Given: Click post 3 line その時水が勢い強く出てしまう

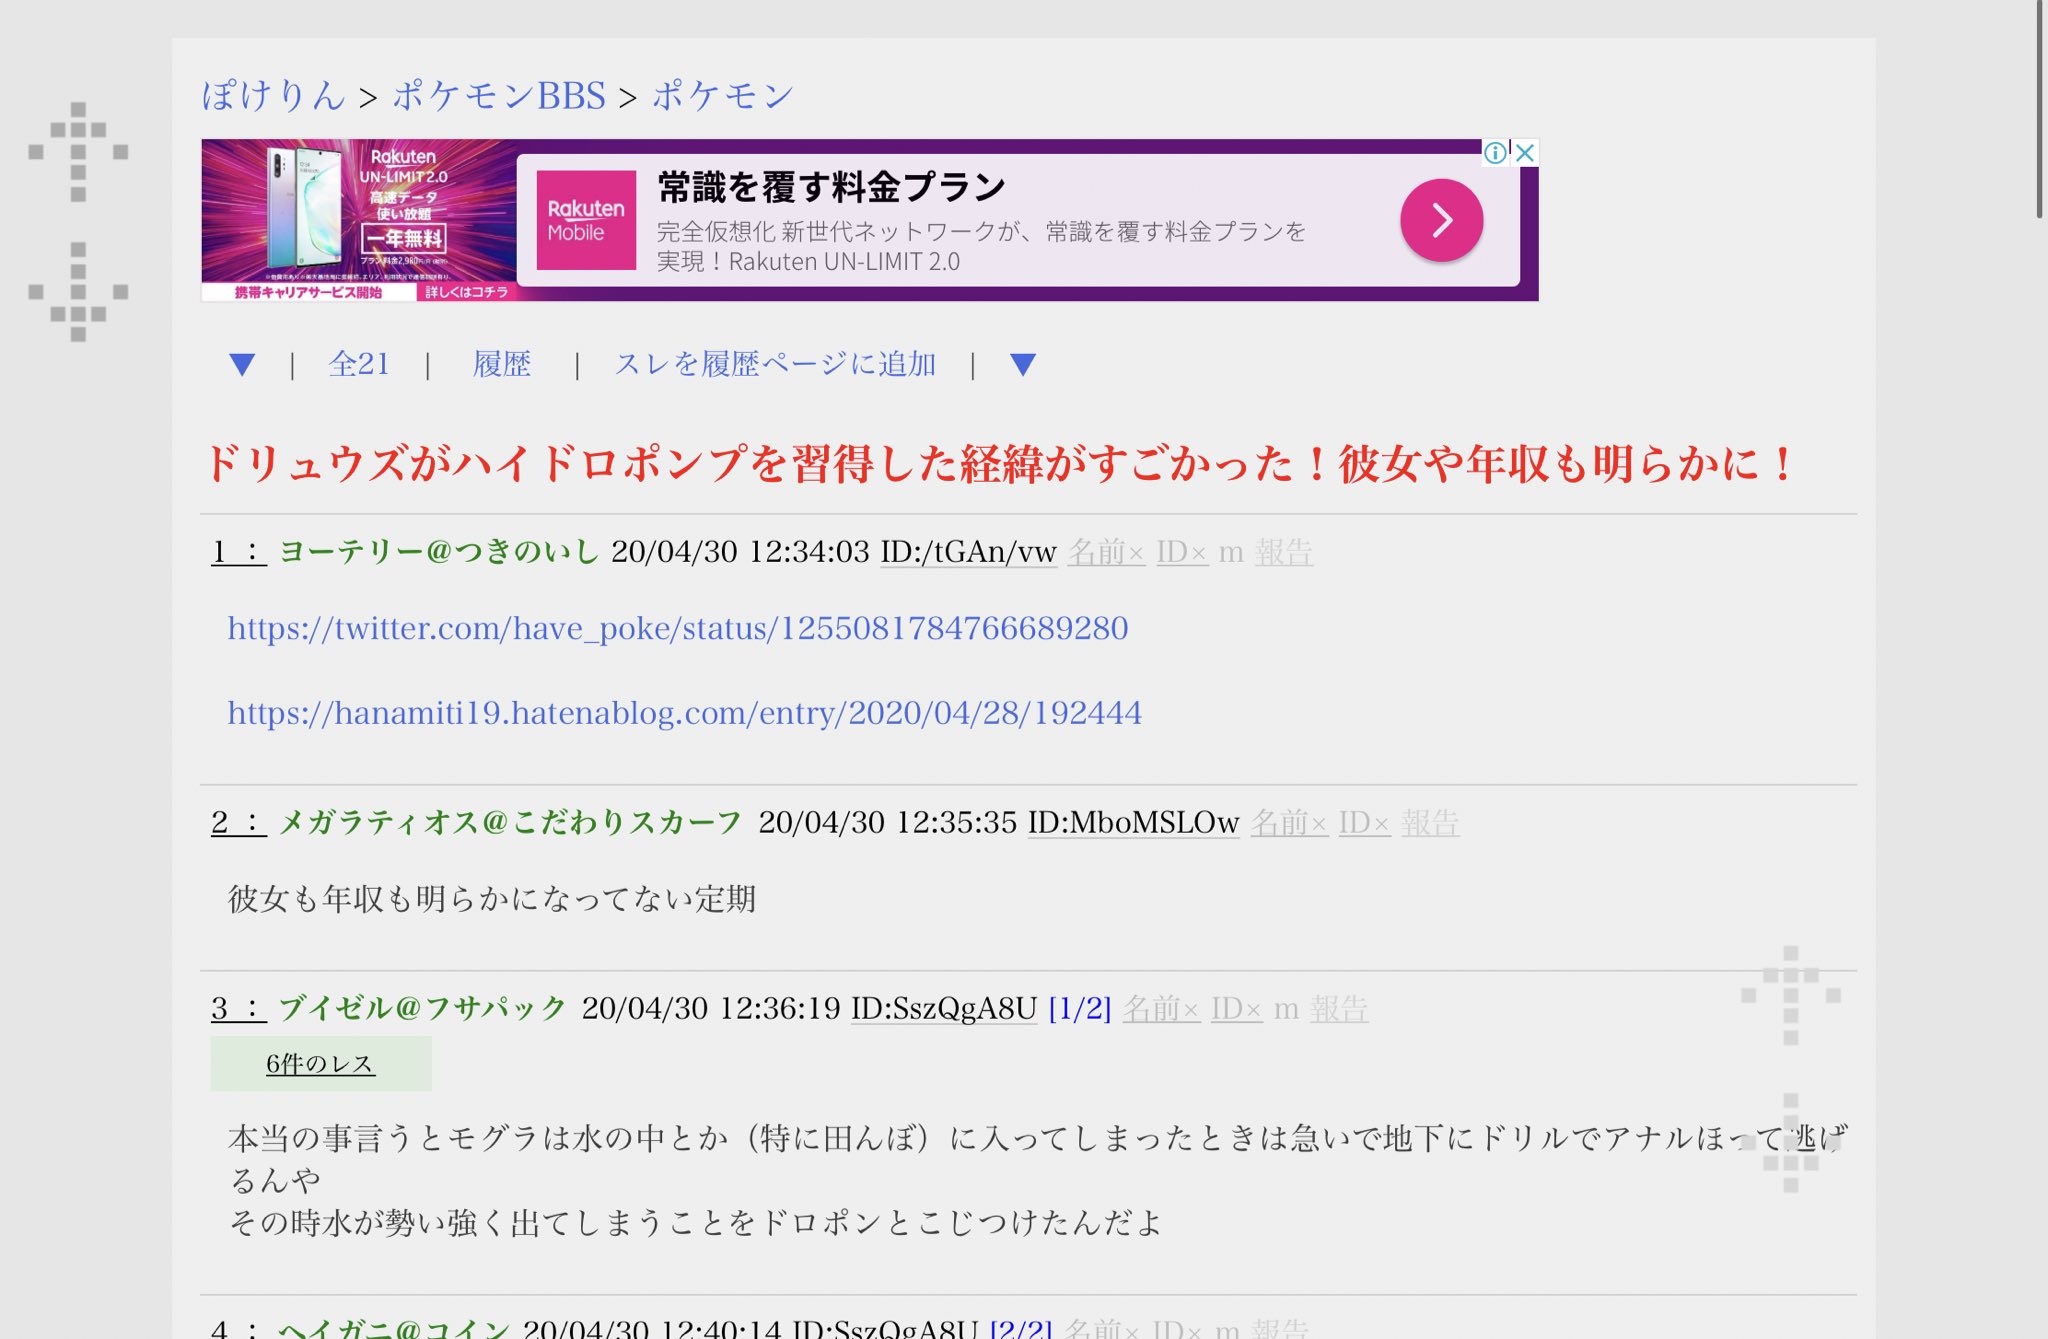Looking at the screenshot, I should (x=695, y=1222).
